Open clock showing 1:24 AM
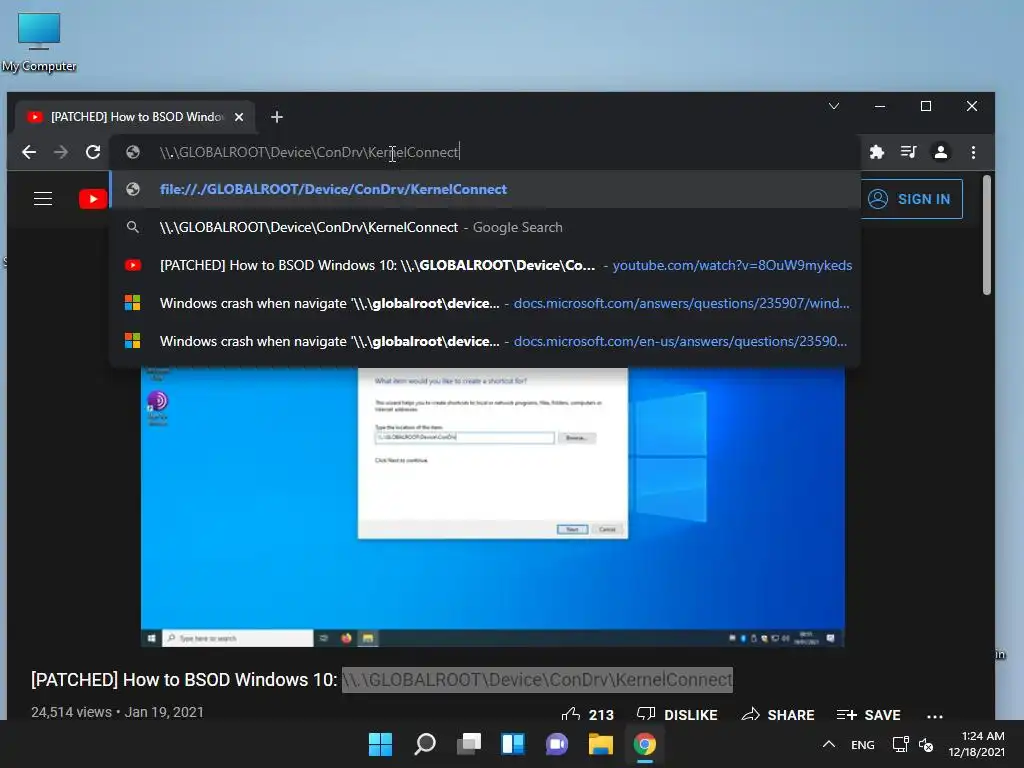 pos(976,744)
